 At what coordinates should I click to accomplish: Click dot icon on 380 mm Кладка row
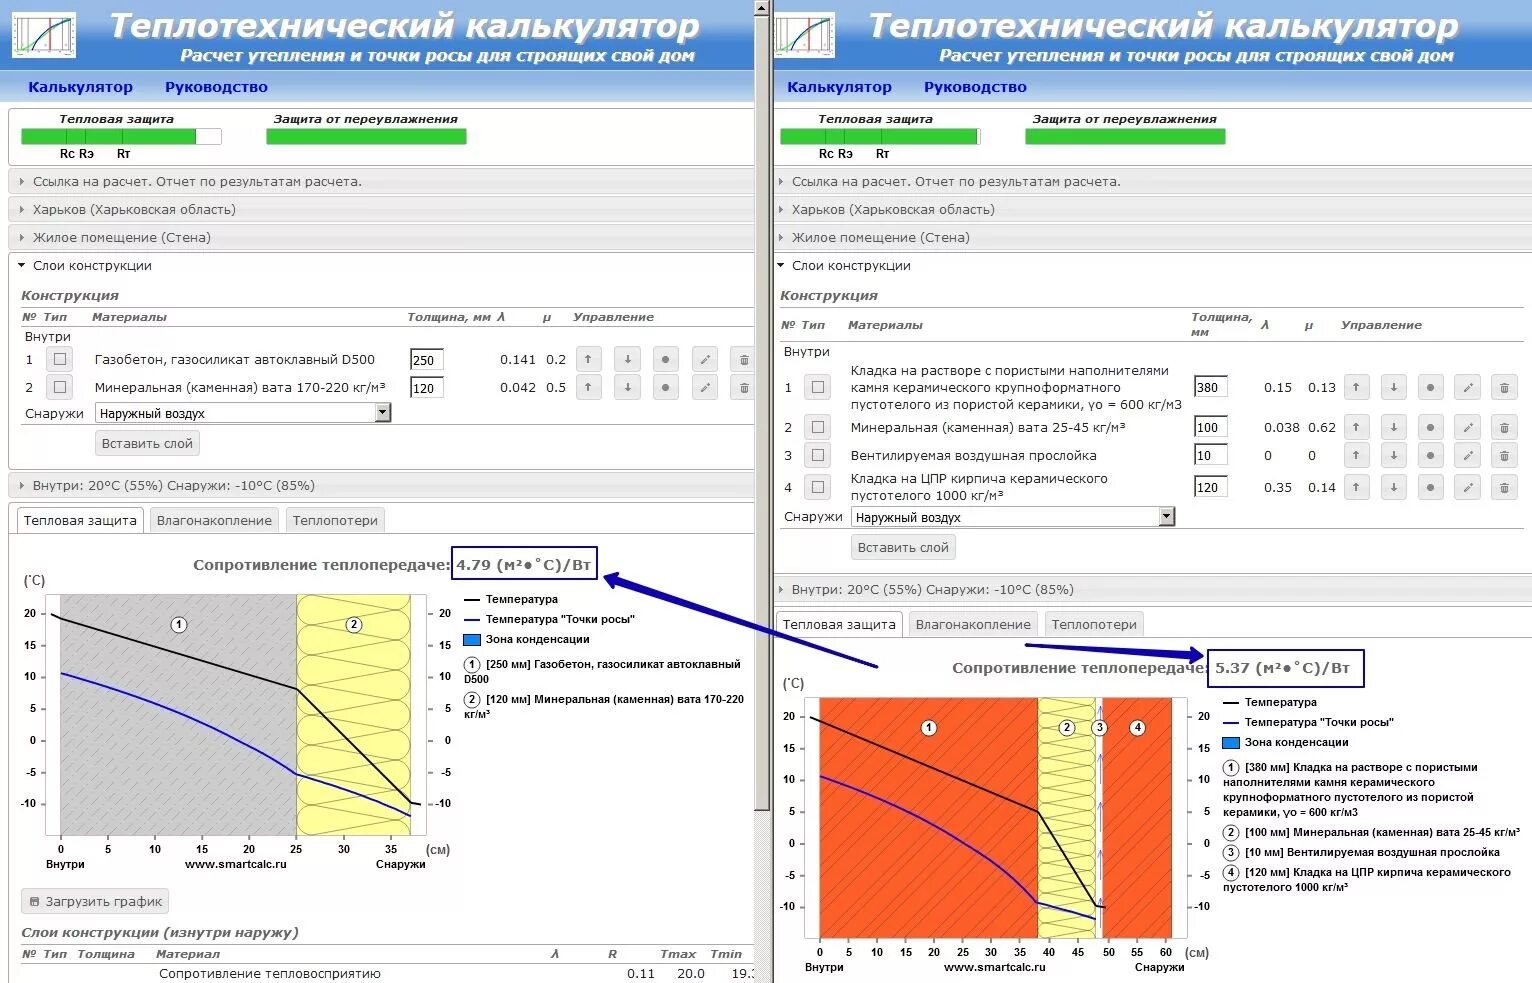click(x=1431, y=387)
